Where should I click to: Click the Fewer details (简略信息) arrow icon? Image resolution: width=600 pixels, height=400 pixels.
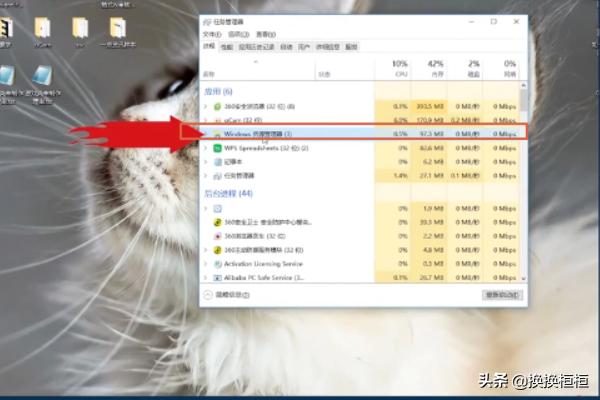(x=208, y=294)
